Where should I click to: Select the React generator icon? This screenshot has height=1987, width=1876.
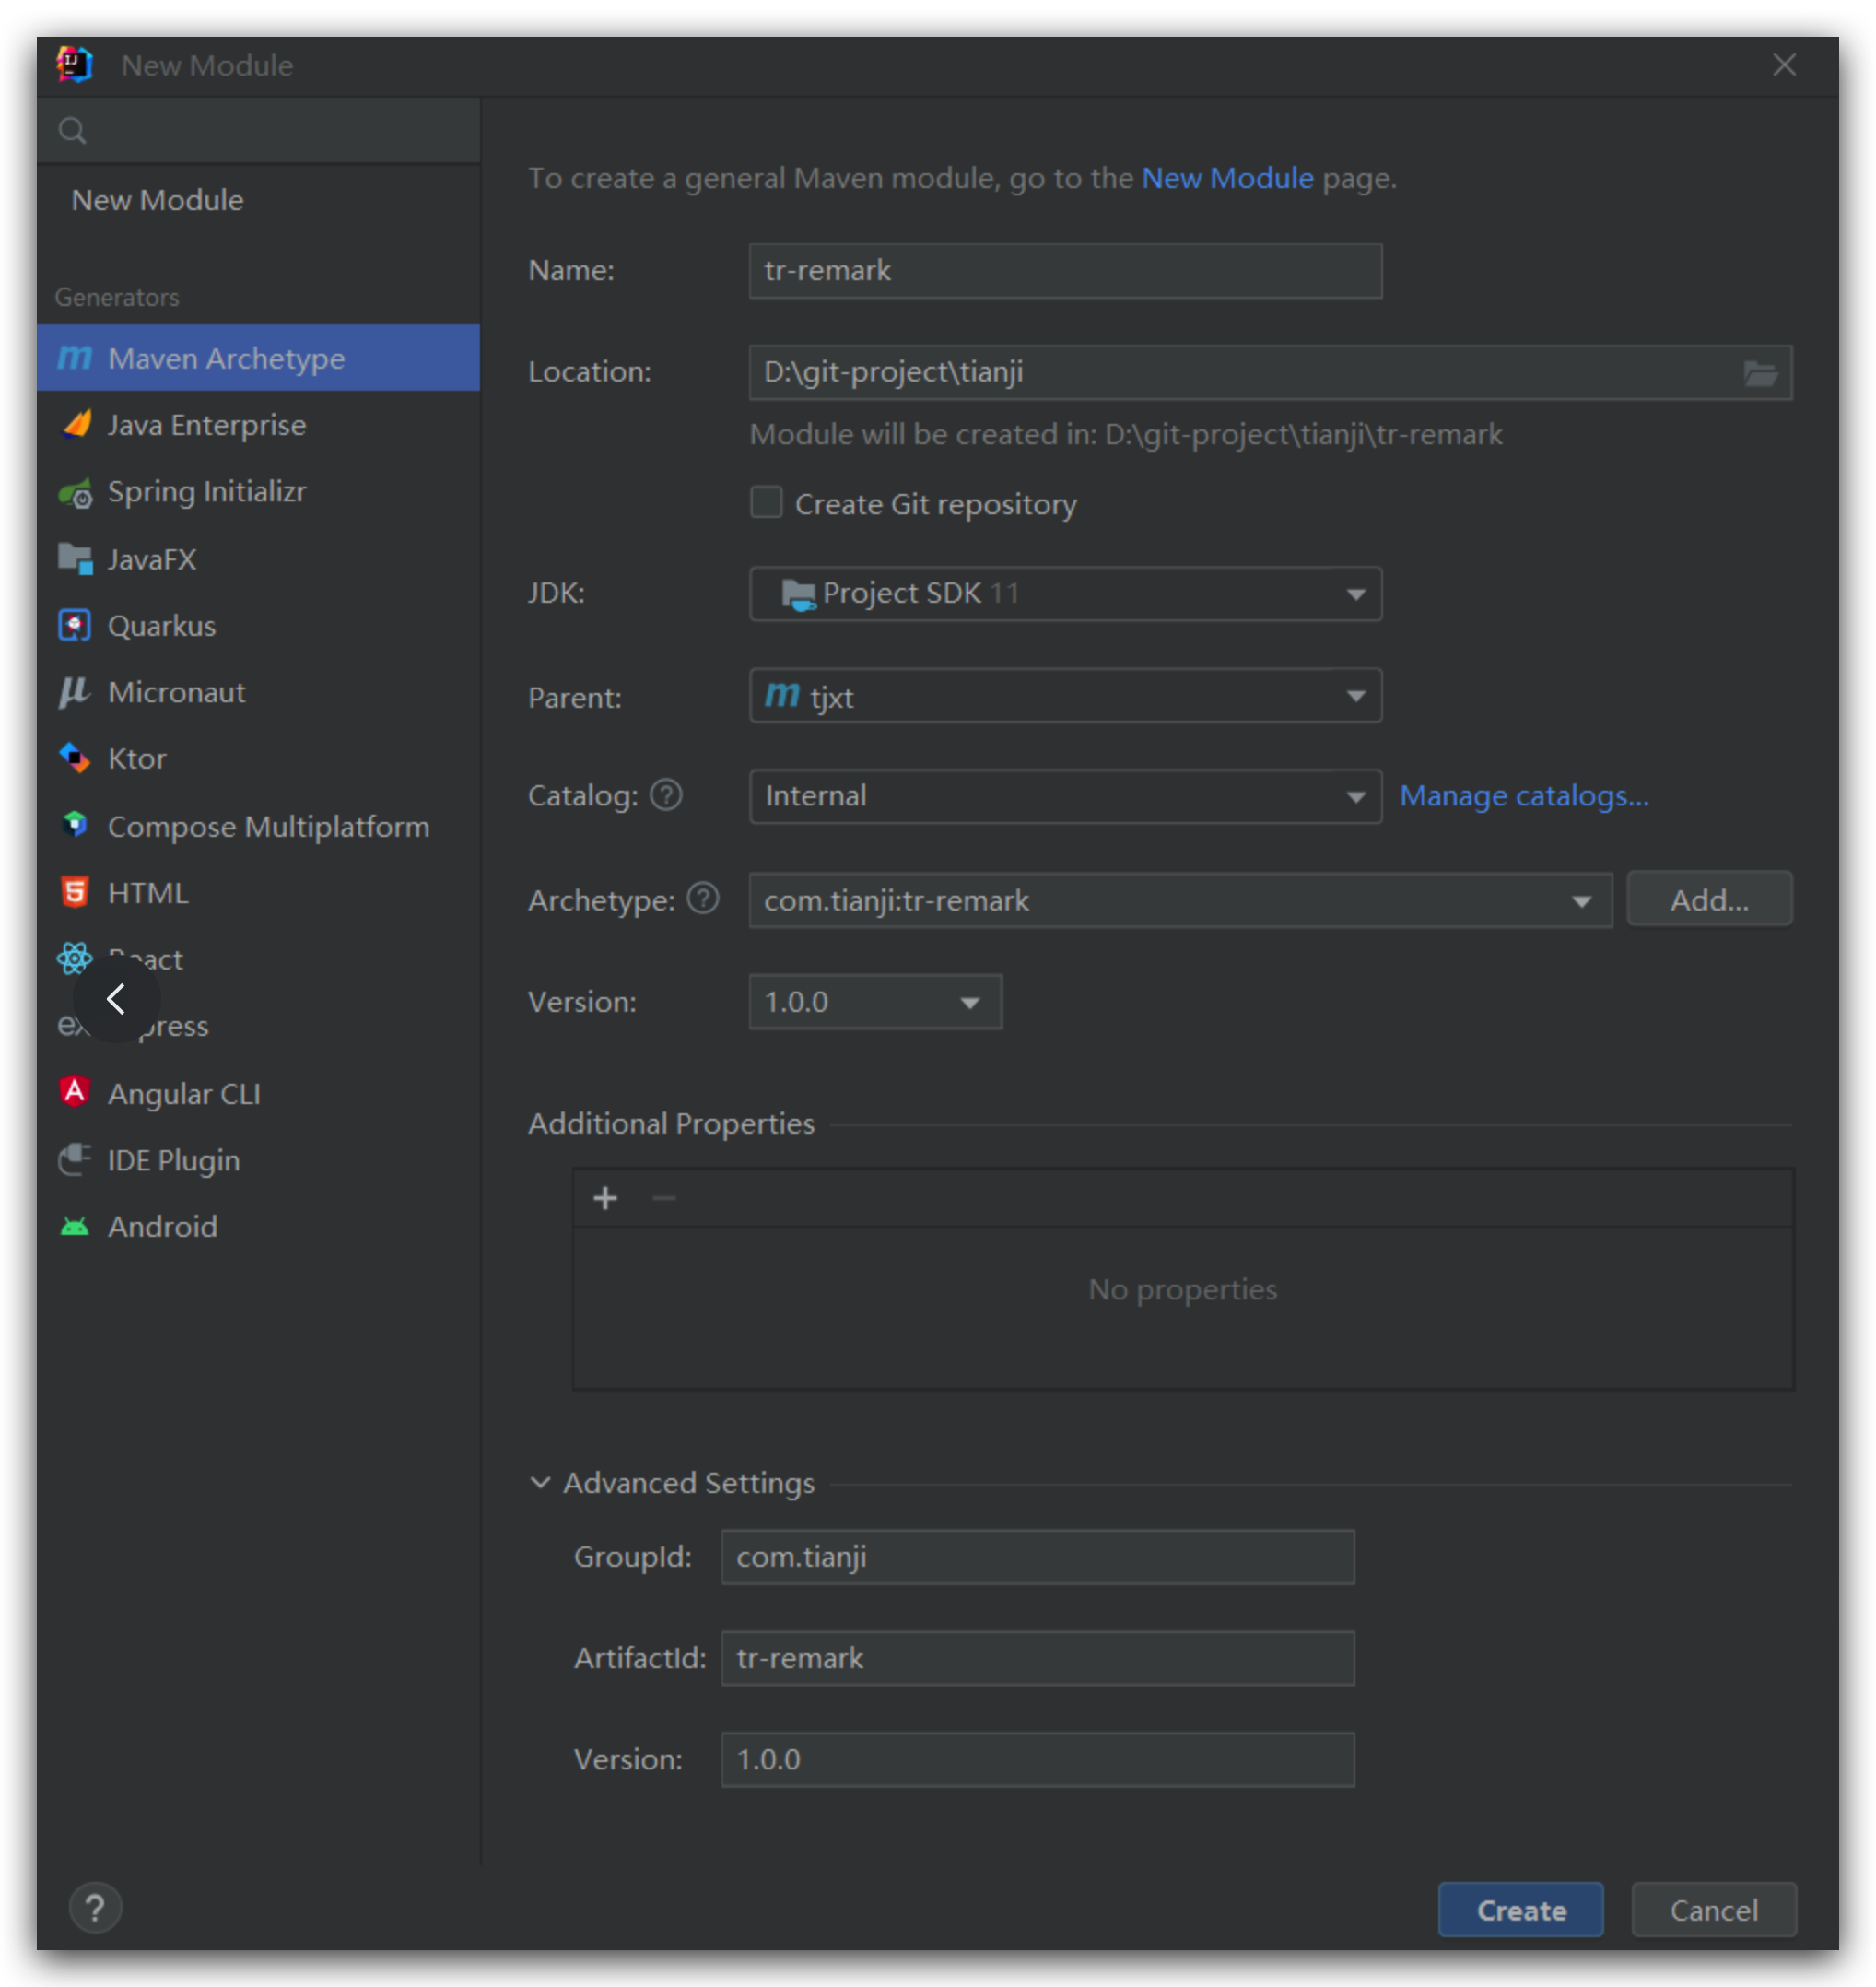pyautogui.click(x=76, y=959)
